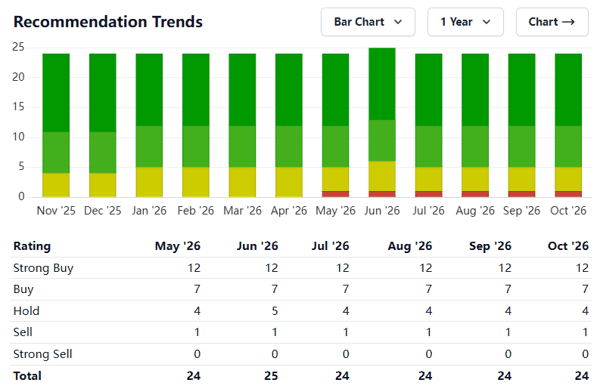
Task: Click the red Sell segment of May '26 bar
Action: click(336, 194)
